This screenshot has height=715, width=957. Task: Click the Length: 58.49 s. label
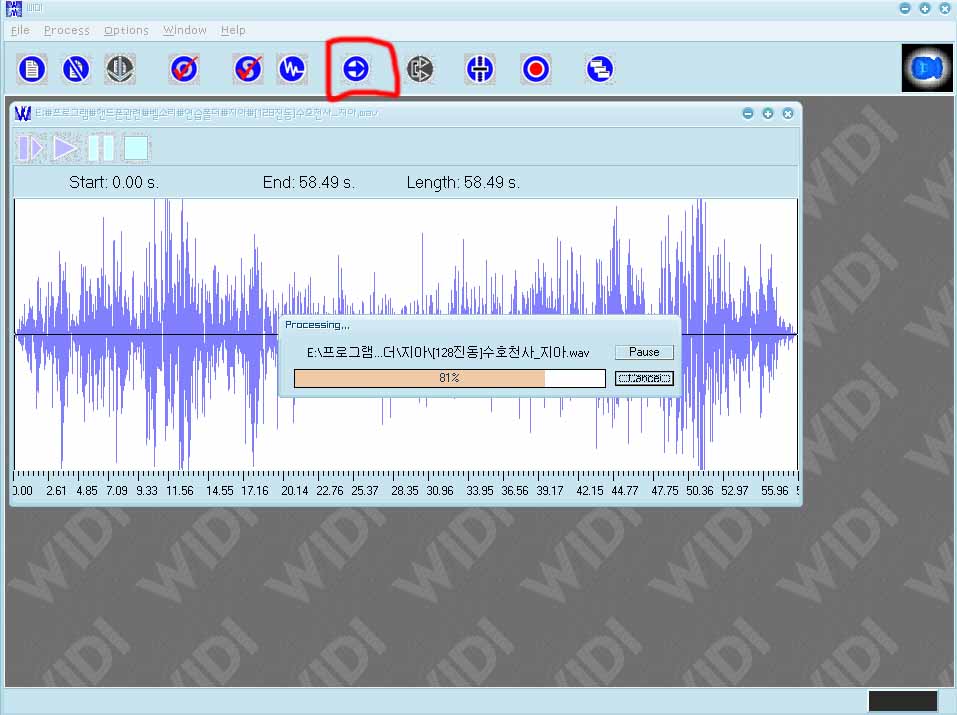tap(463, 183)
